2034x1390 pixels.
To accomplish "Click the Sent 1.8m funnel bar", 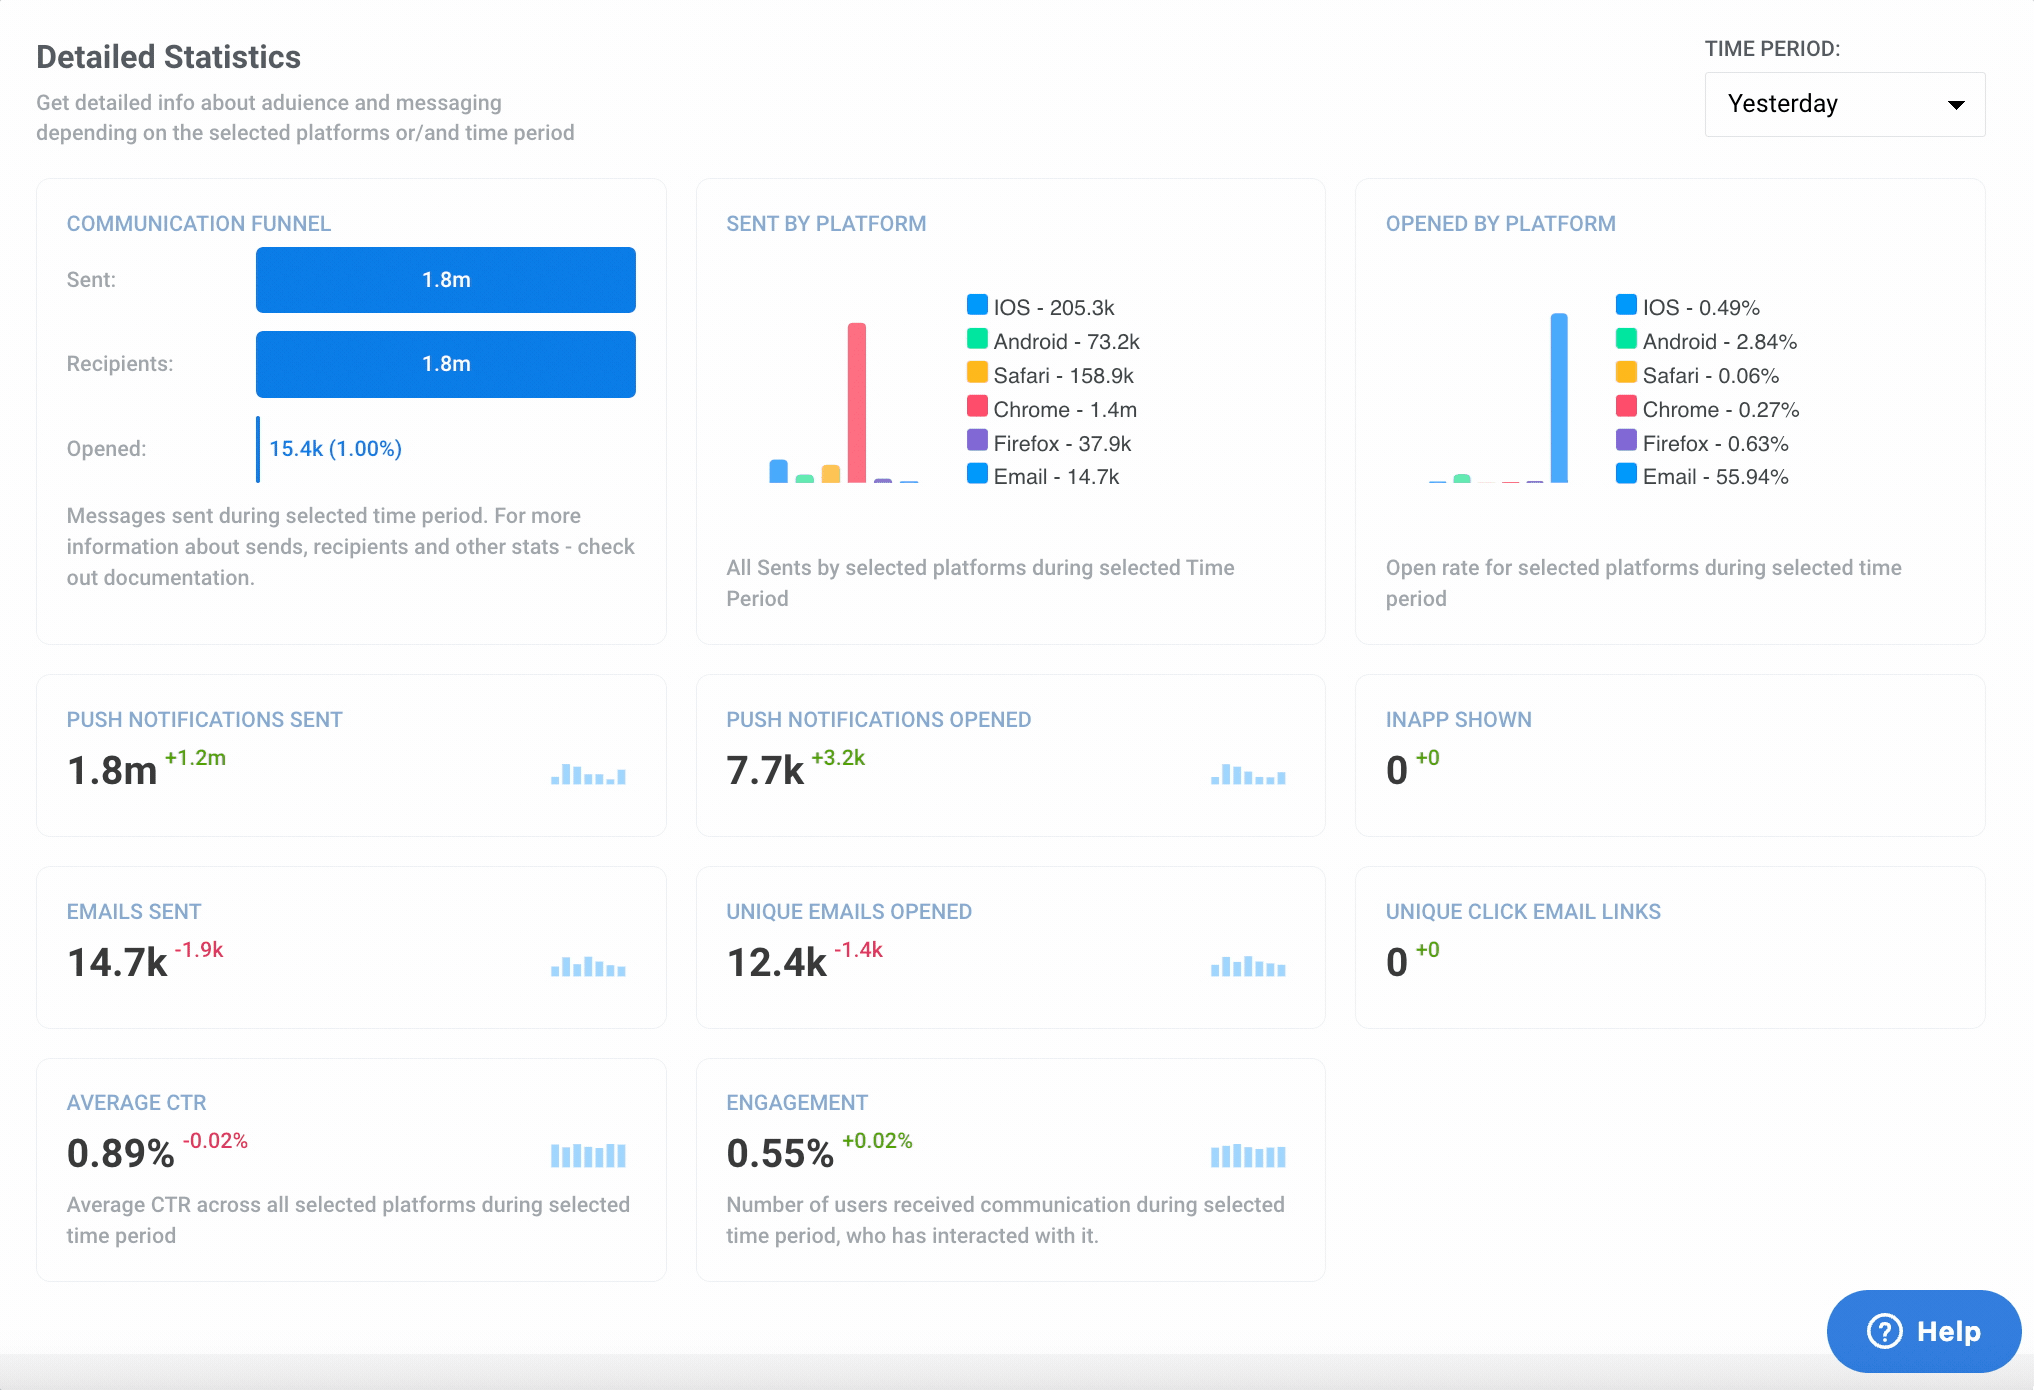I will (445, 280).
